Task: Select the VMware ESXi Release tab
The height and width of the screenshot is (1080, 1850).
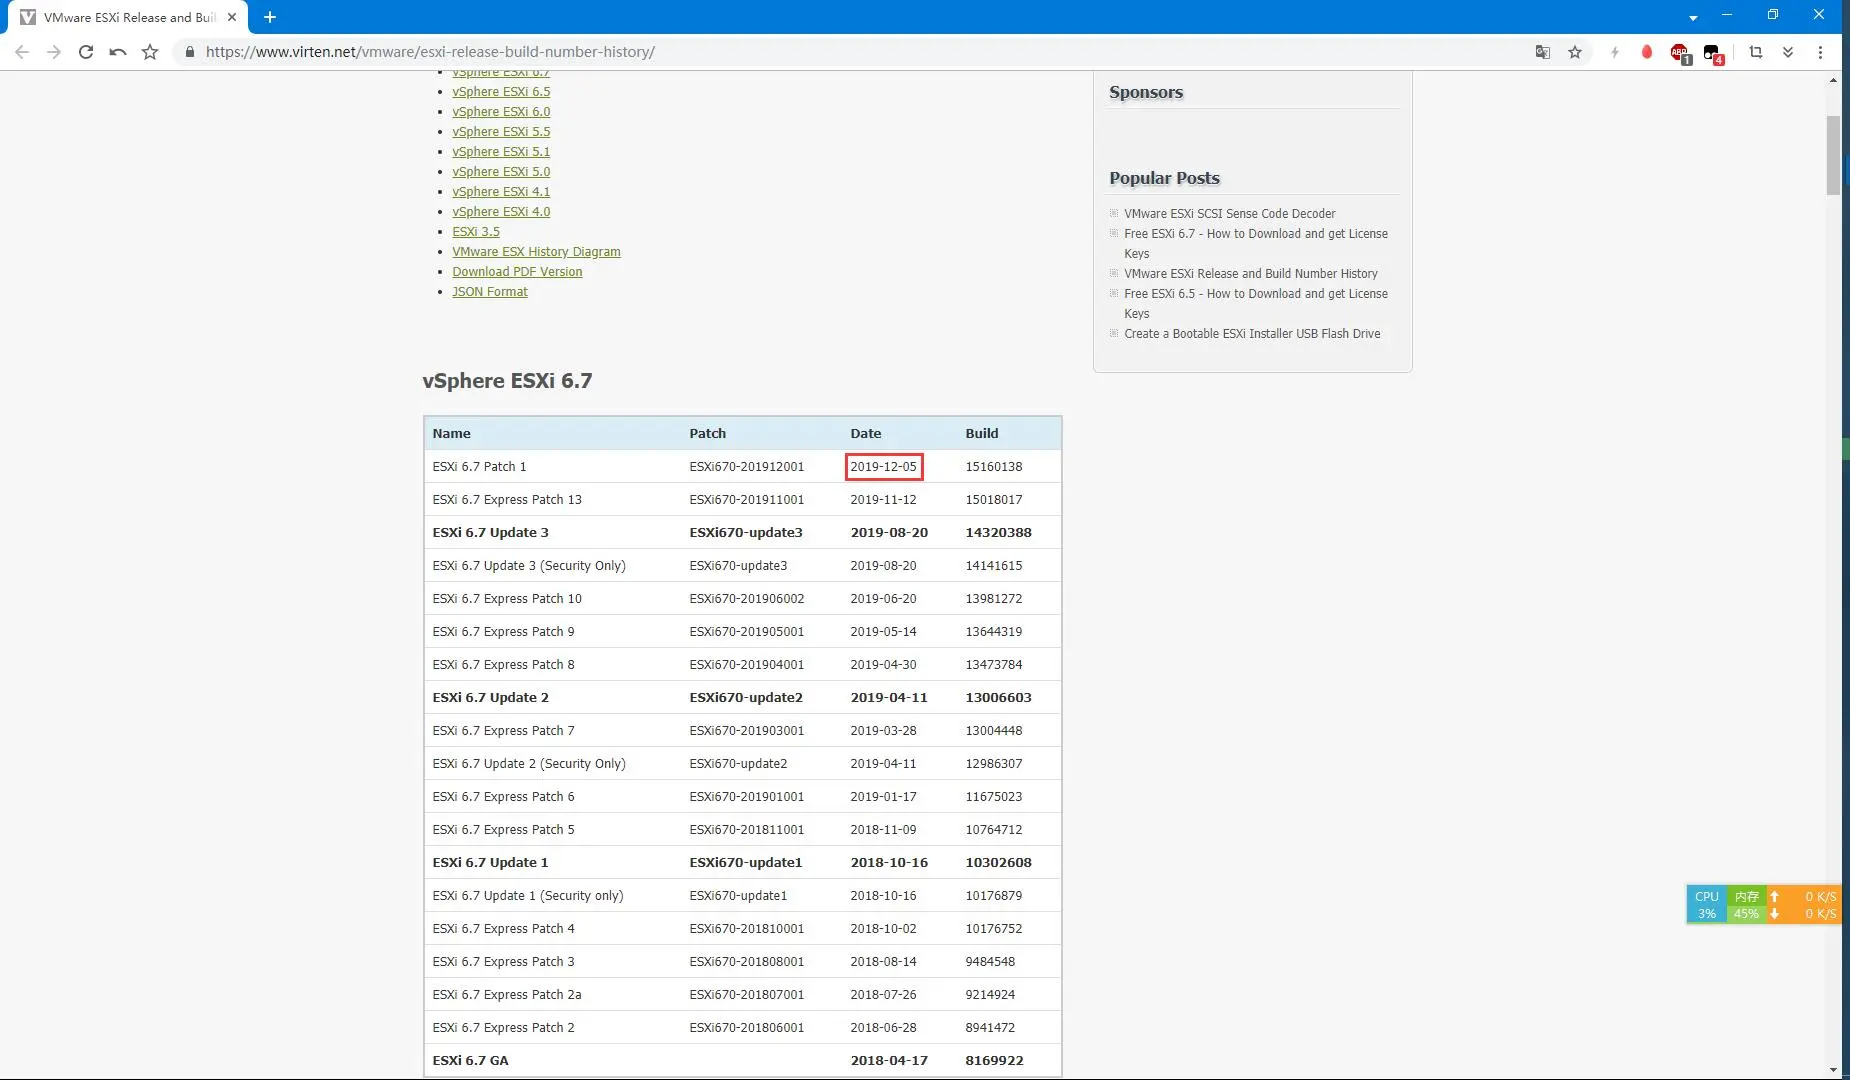Action: click(128, 17)
